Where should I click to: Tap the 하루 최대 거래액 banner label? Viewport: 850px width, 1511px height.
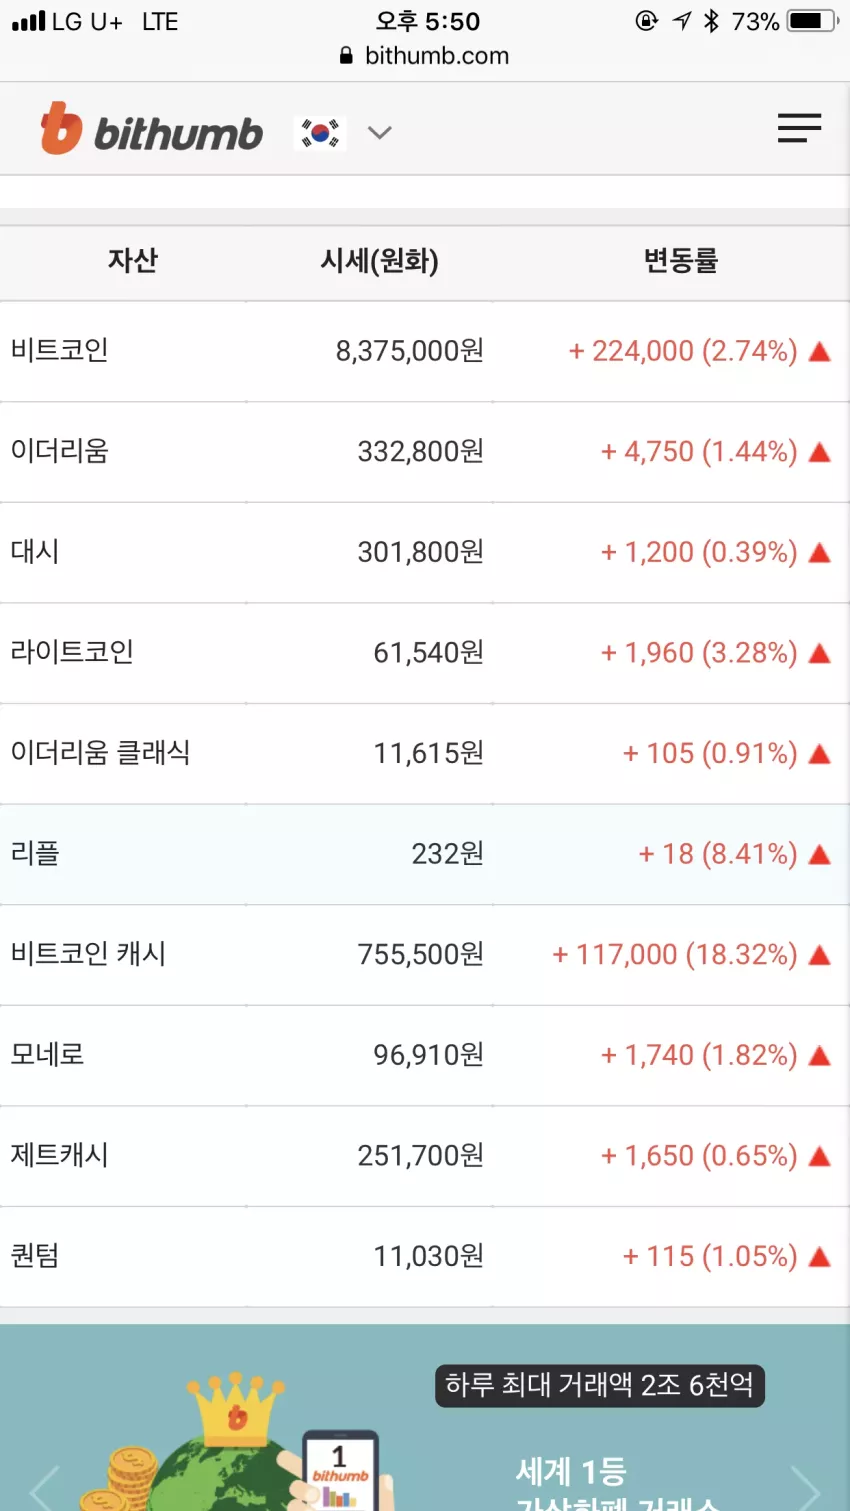600,1385
